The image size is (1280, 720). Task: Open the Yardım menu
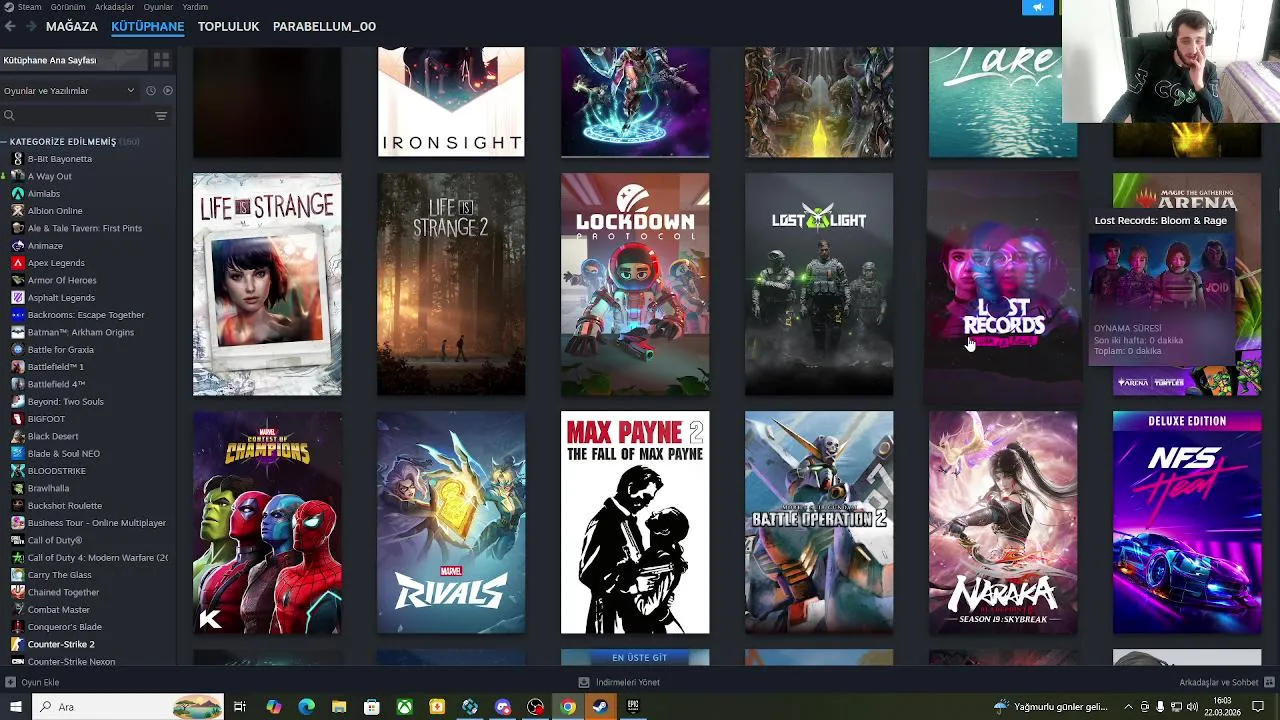195,7
